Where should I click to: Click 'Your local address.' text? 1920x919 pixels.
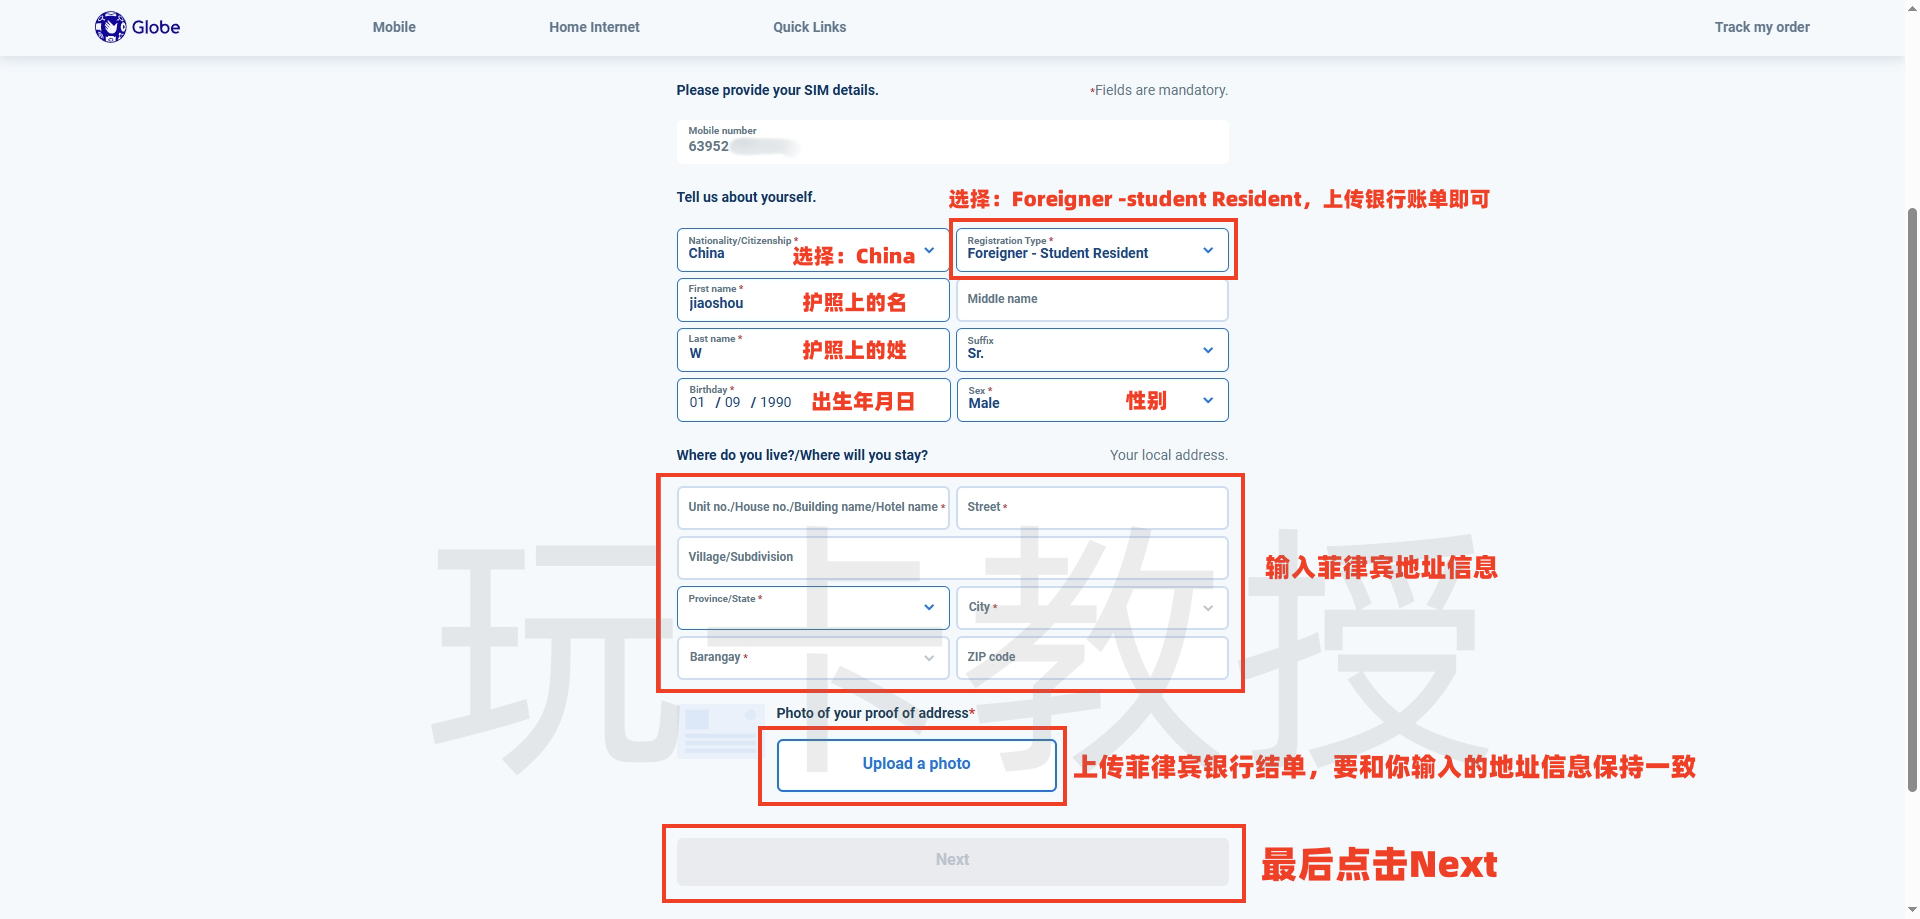coord(1168,455)
